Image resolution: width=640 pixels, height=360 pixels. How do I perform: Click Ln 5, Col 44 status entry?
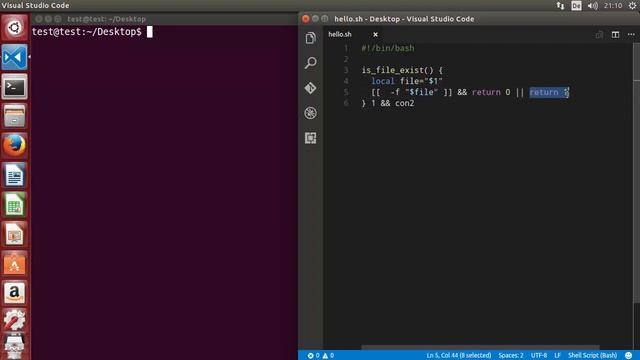pyautogui.click(x=459, y=356)
